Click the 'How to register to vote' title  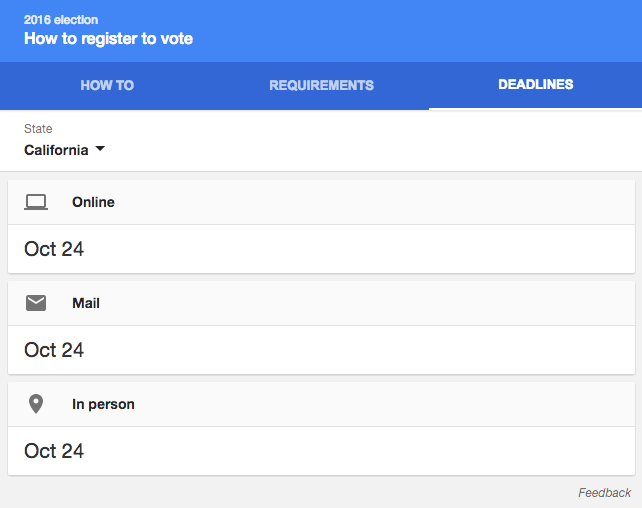tap(108, 39)
